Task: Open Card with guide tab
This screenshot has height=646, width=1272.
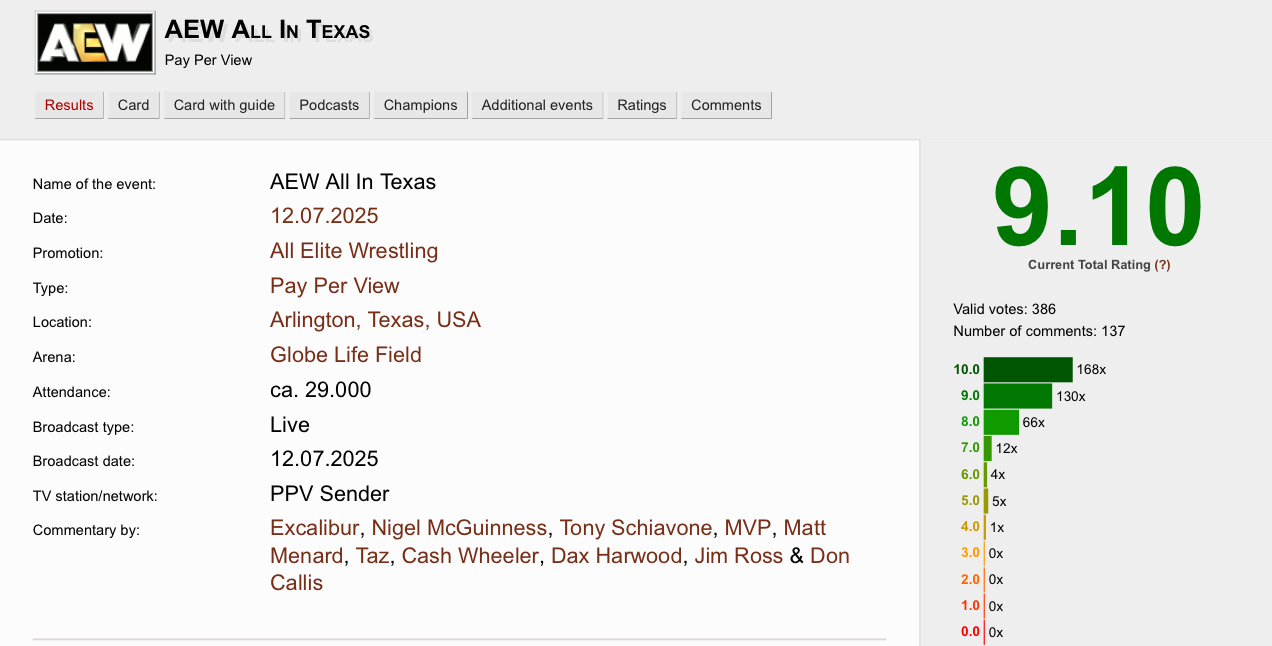Action: [224, 105]
